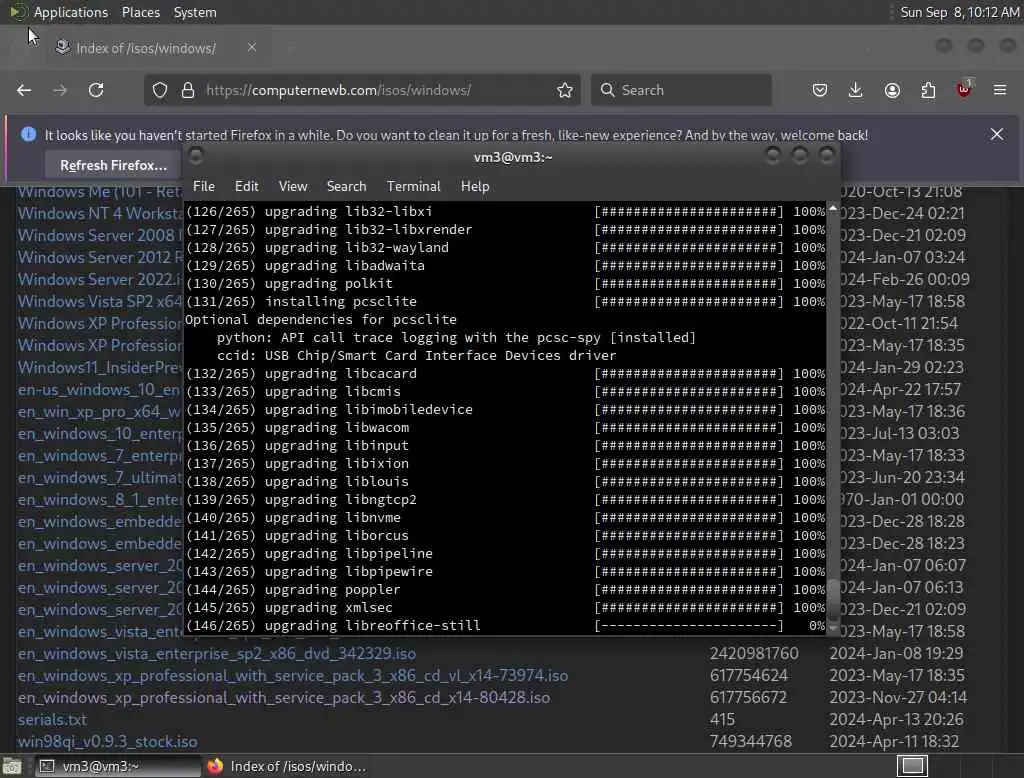Open the en_win_xp_pro_x64 link
The image size is (1024, 778).
point(100,412)
